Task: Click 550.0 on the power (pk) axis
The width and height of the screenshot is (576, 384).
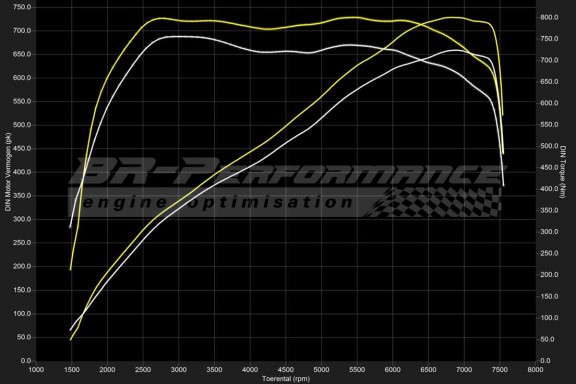Action: pos(22,101)
